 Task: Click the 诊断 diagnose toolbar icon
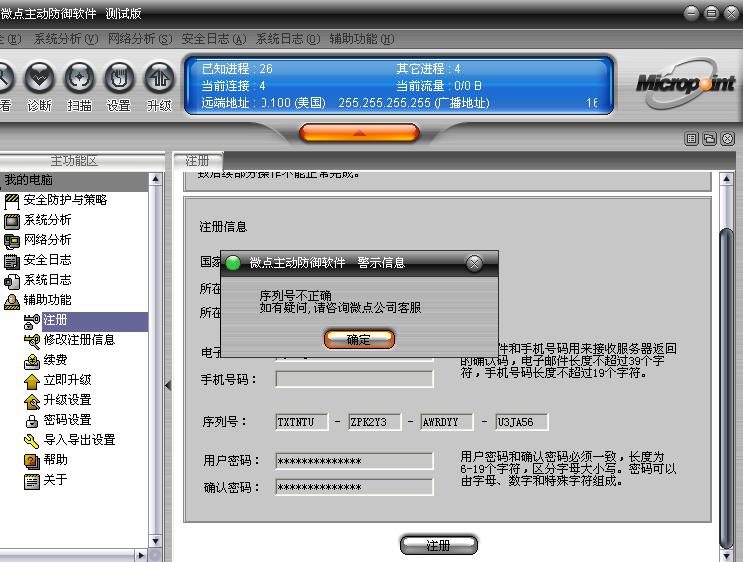(39, 78)
